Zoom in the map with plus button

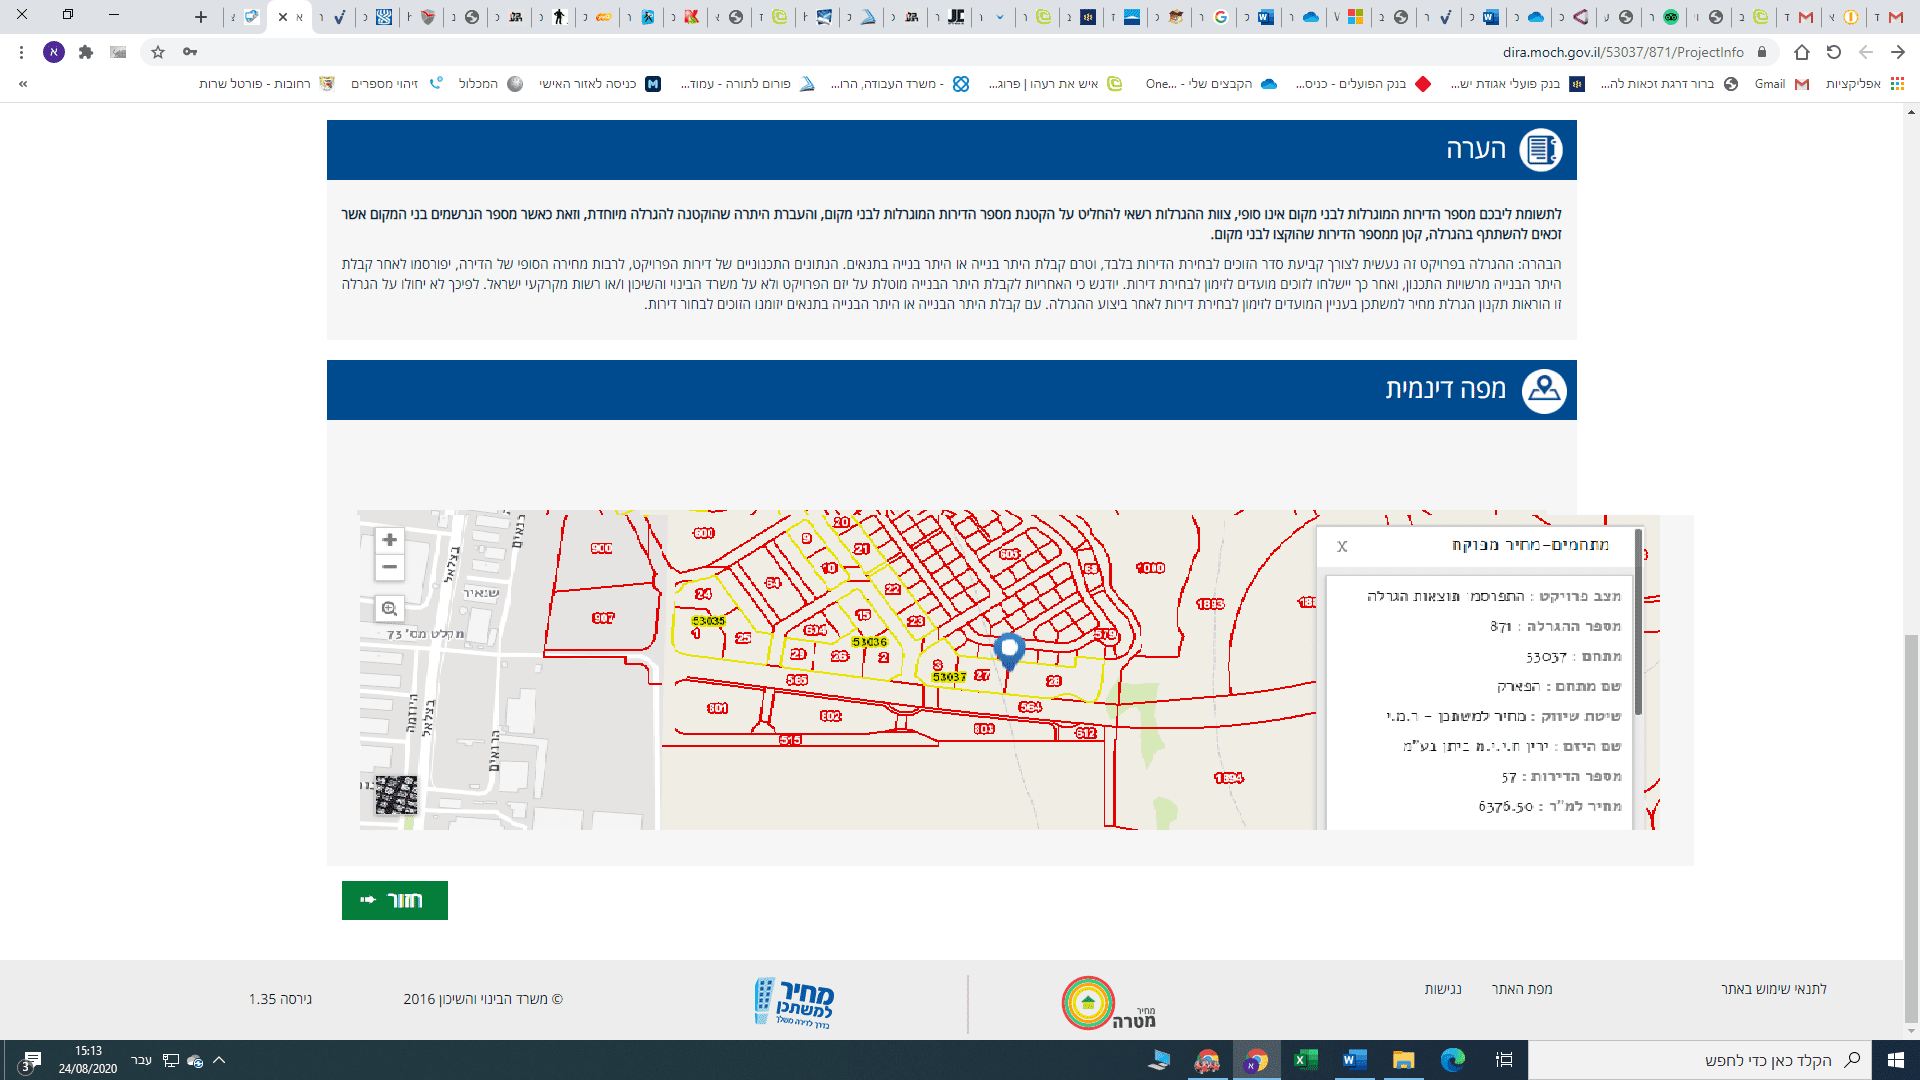coord(389,540)
